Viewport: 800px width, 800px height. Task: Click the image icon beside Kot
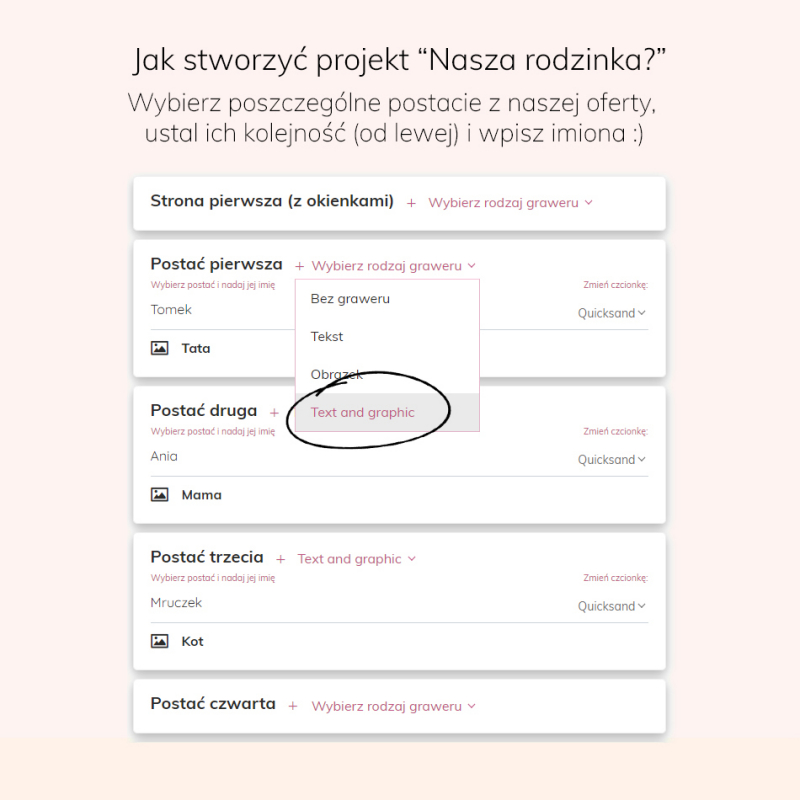(x=160, y=641)
